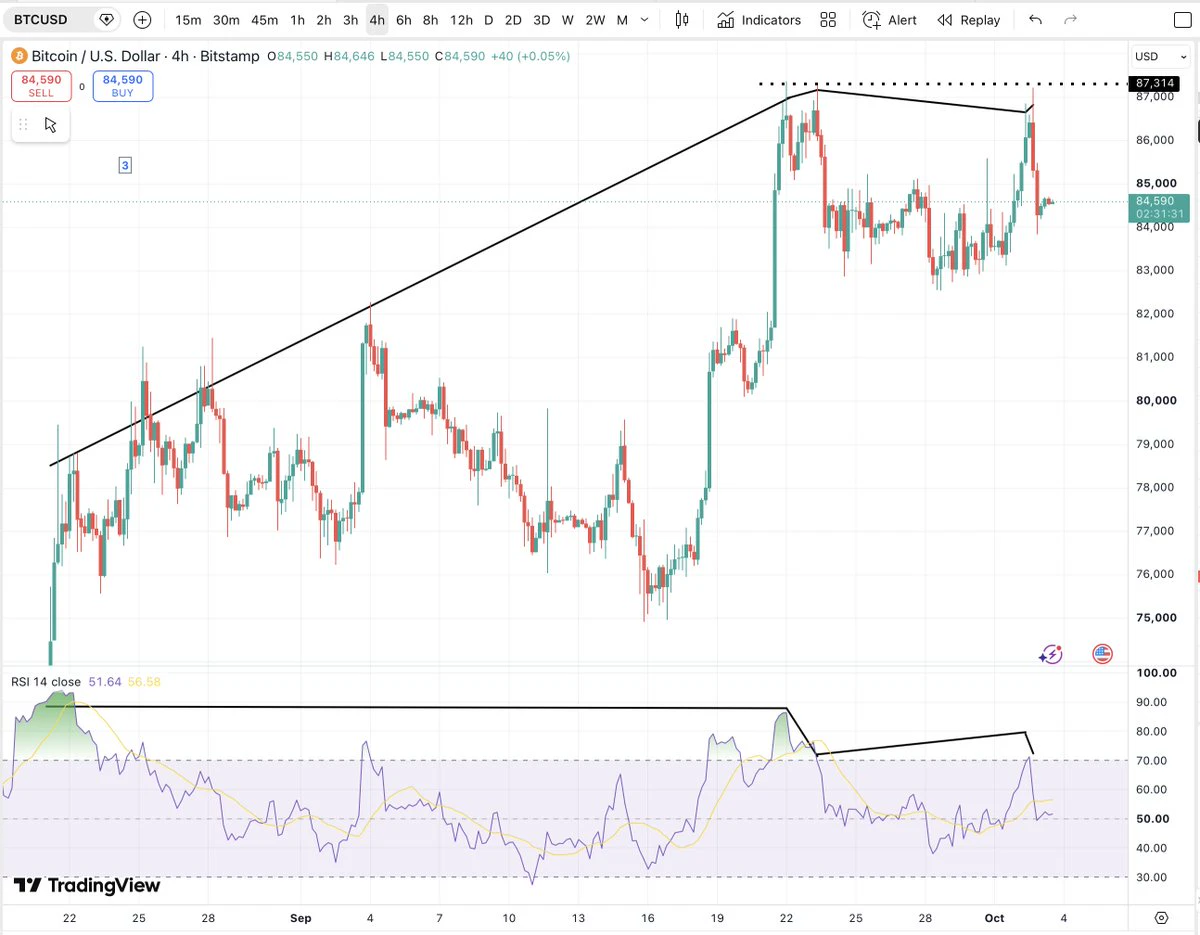The width and height of the screenshot is (1200, 935).
Task: Select the 2W timeframe
Action: coord(595,20)
